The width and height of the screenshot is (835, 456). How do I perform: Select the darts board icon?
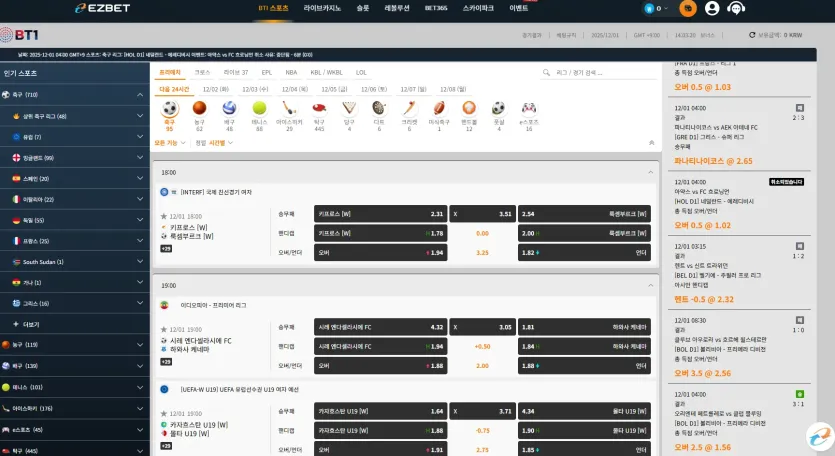[x=379, y=108]
